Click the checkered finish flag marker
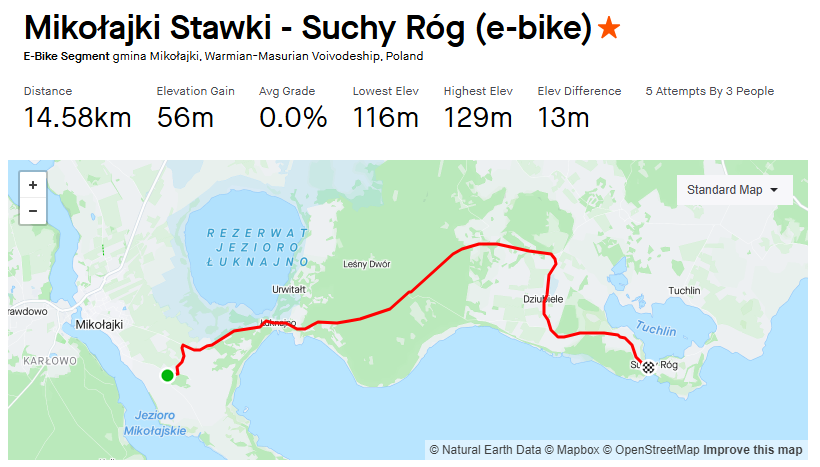Screen dimensions: 820x467 (x=648, y=366)
